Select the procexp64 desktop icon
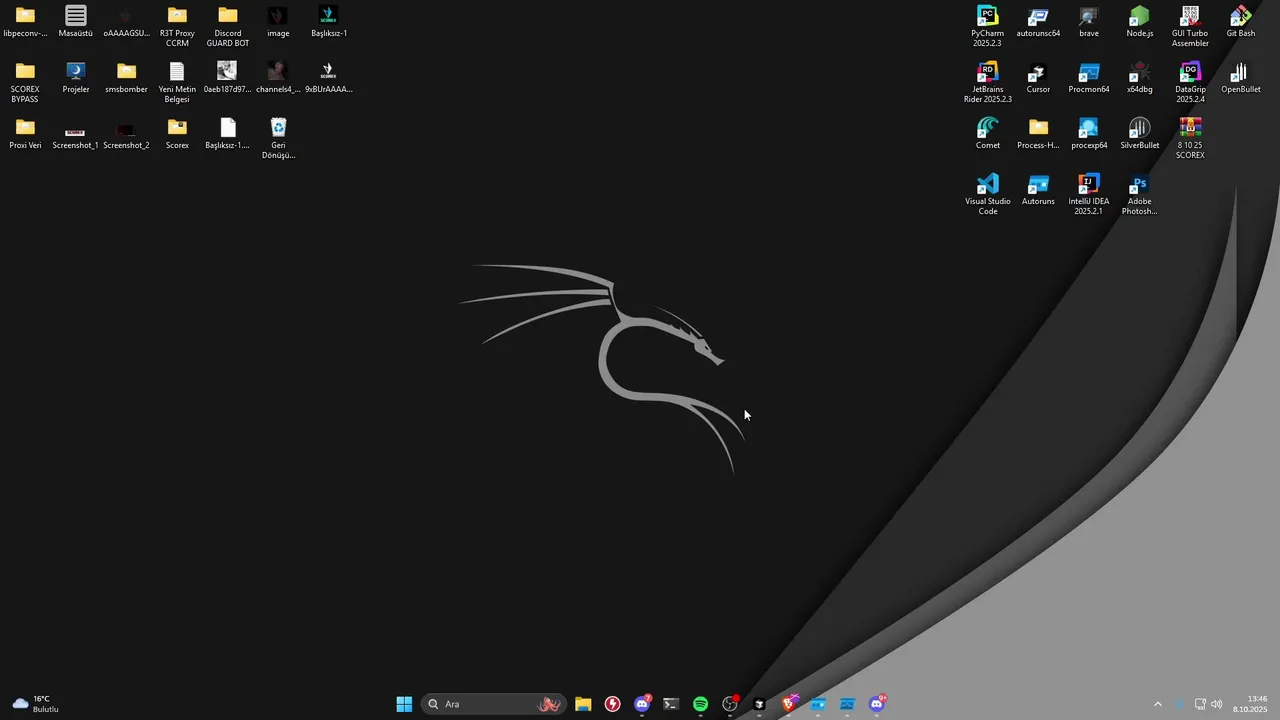 click(x=1089, y=134)
